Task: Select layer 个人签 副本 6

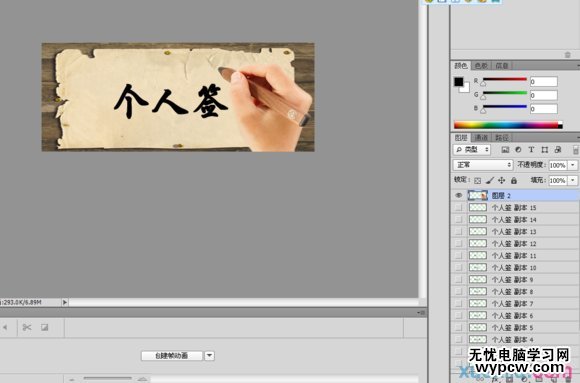Action: tap(515, 315)
